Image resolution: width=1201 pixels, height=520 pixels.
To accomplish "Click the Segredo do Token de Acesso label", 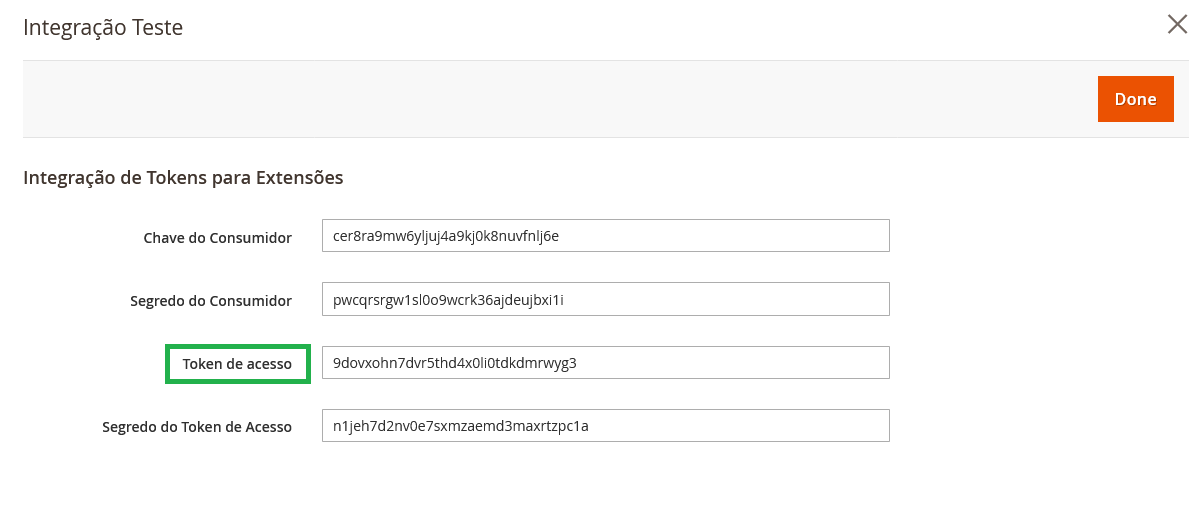I will point(197,427).
